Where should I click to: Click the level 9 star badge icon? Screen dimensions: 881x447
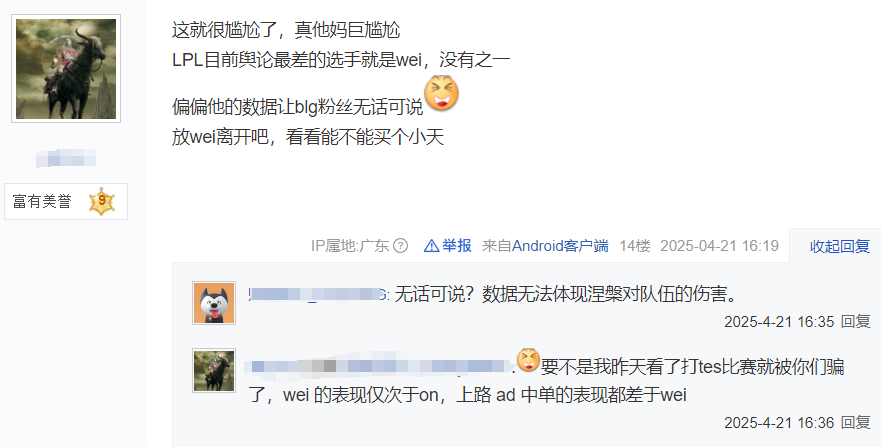102,201
